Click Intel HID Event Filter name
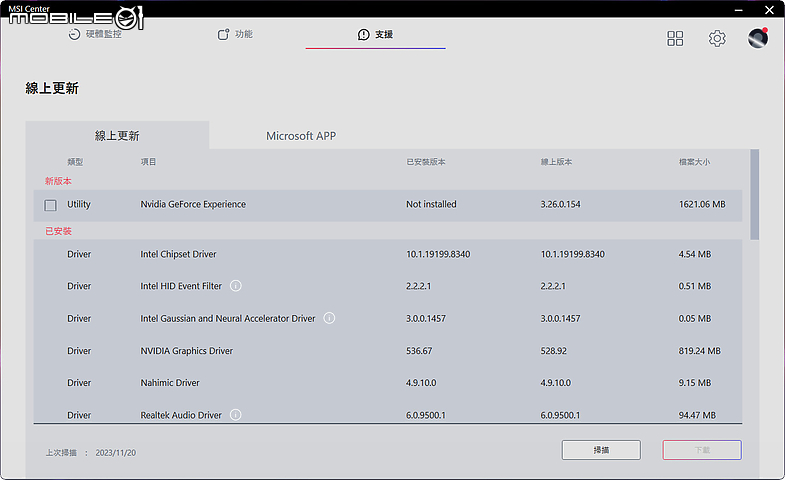This screenshot has height=480, width=785. [x=181, y=286]
